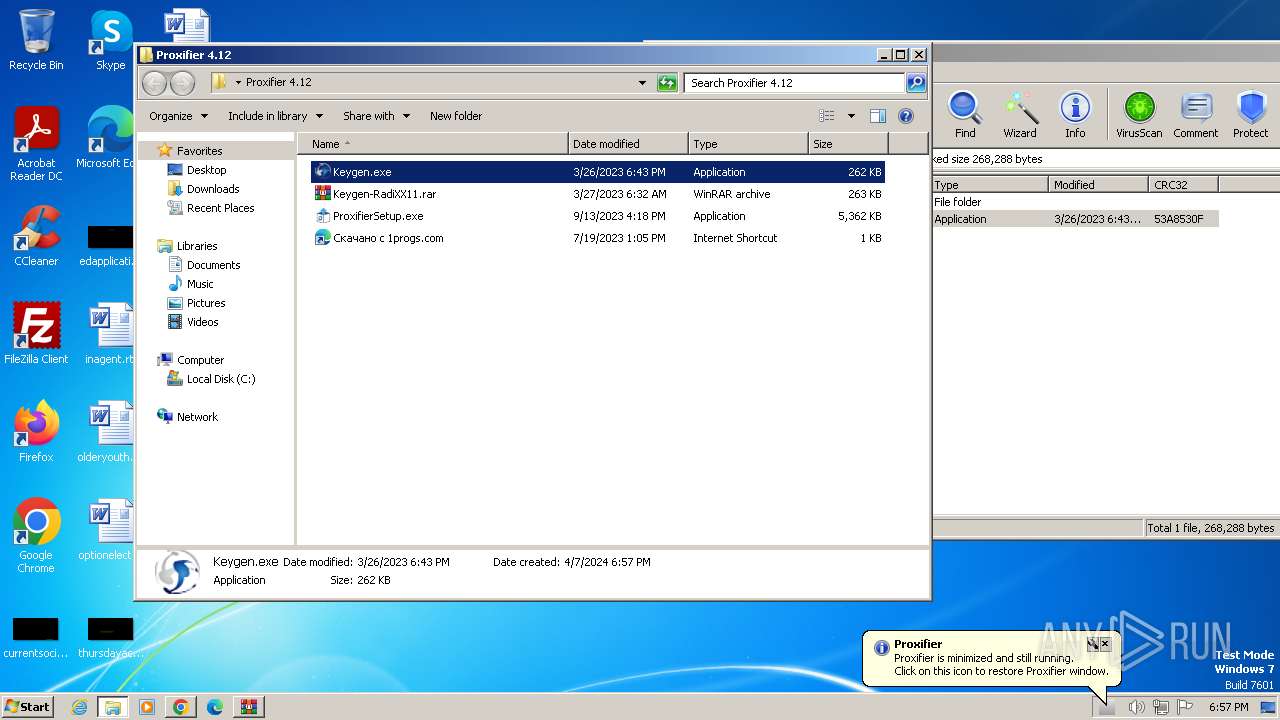This screenshot has width=1280, height=720.
Task: Open the Start menu
Action: click(27, 706)
